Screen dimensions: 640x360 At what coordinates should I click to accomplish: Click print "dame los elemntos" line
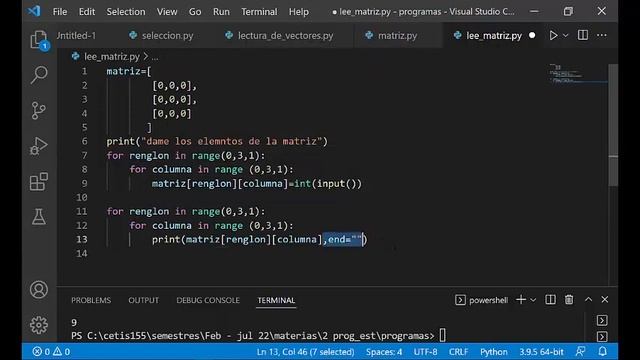click(x=217, y=141)
